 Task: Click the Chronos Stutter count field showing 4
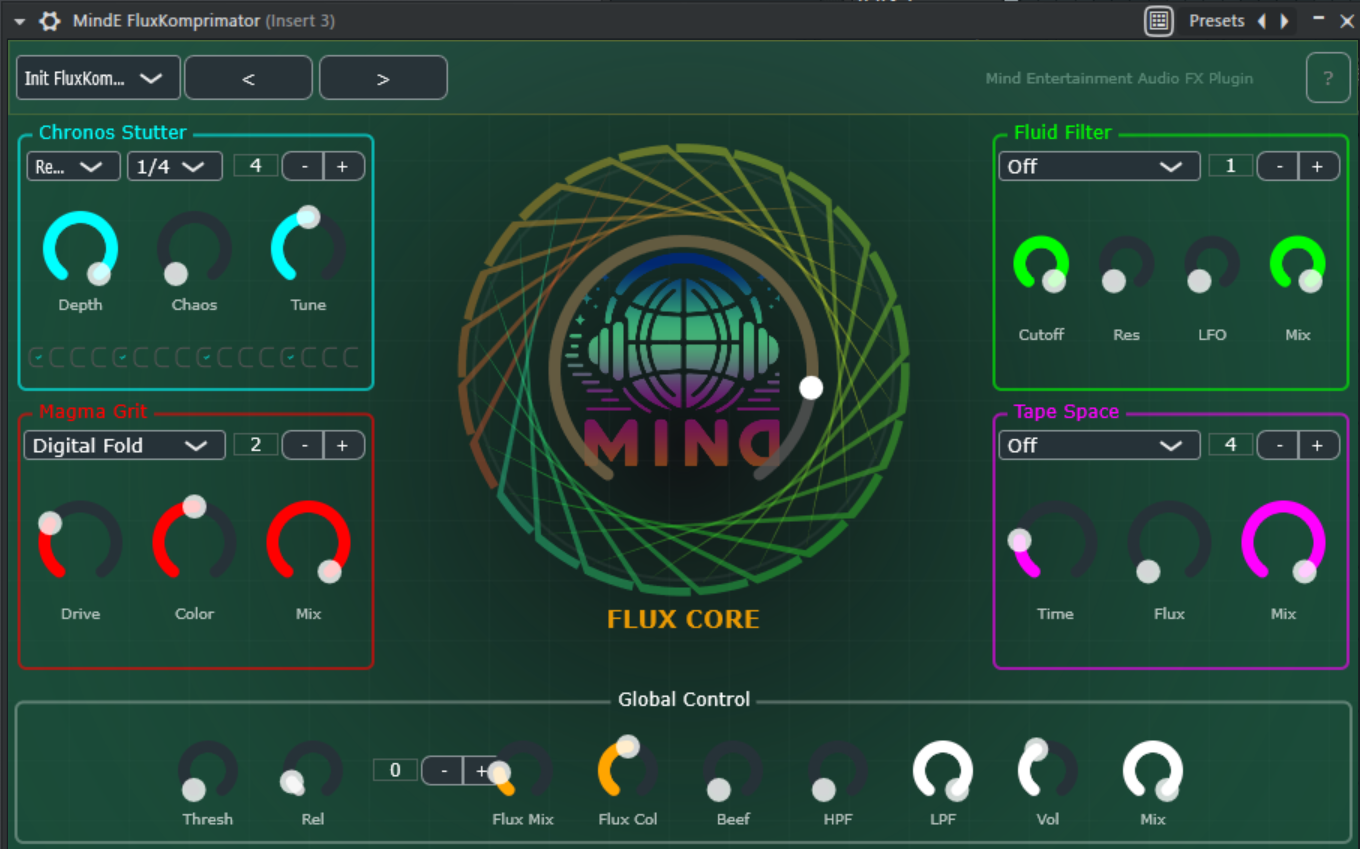[255, 165]
